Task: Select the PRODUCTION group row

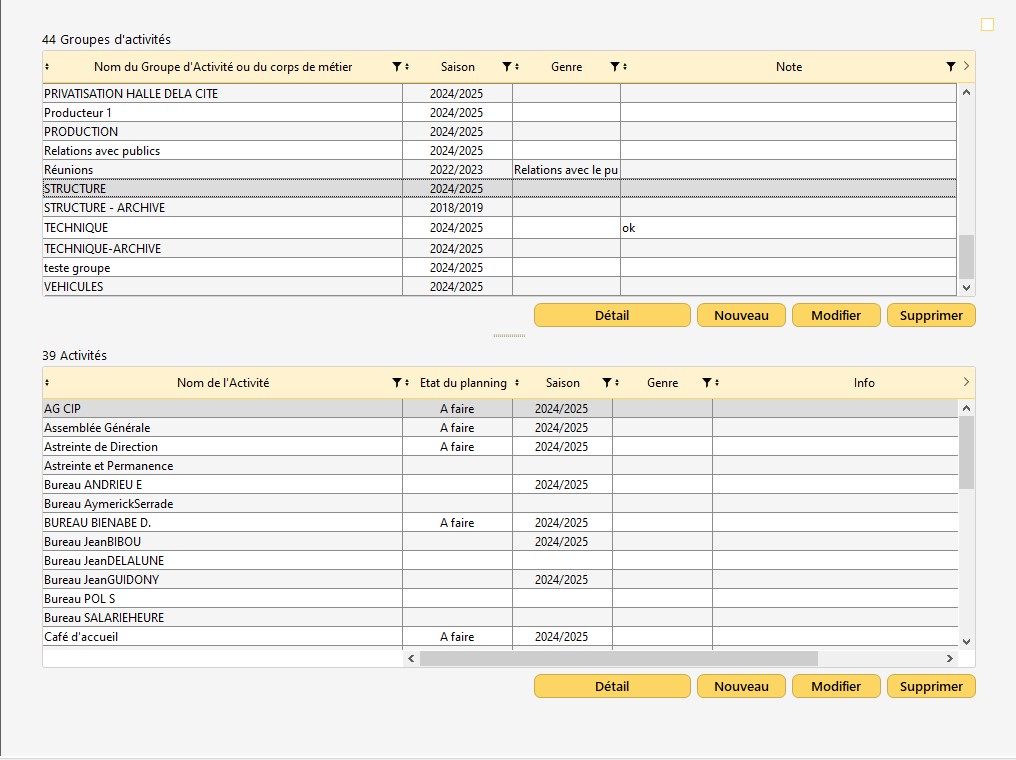Action: tap(222, 132)
